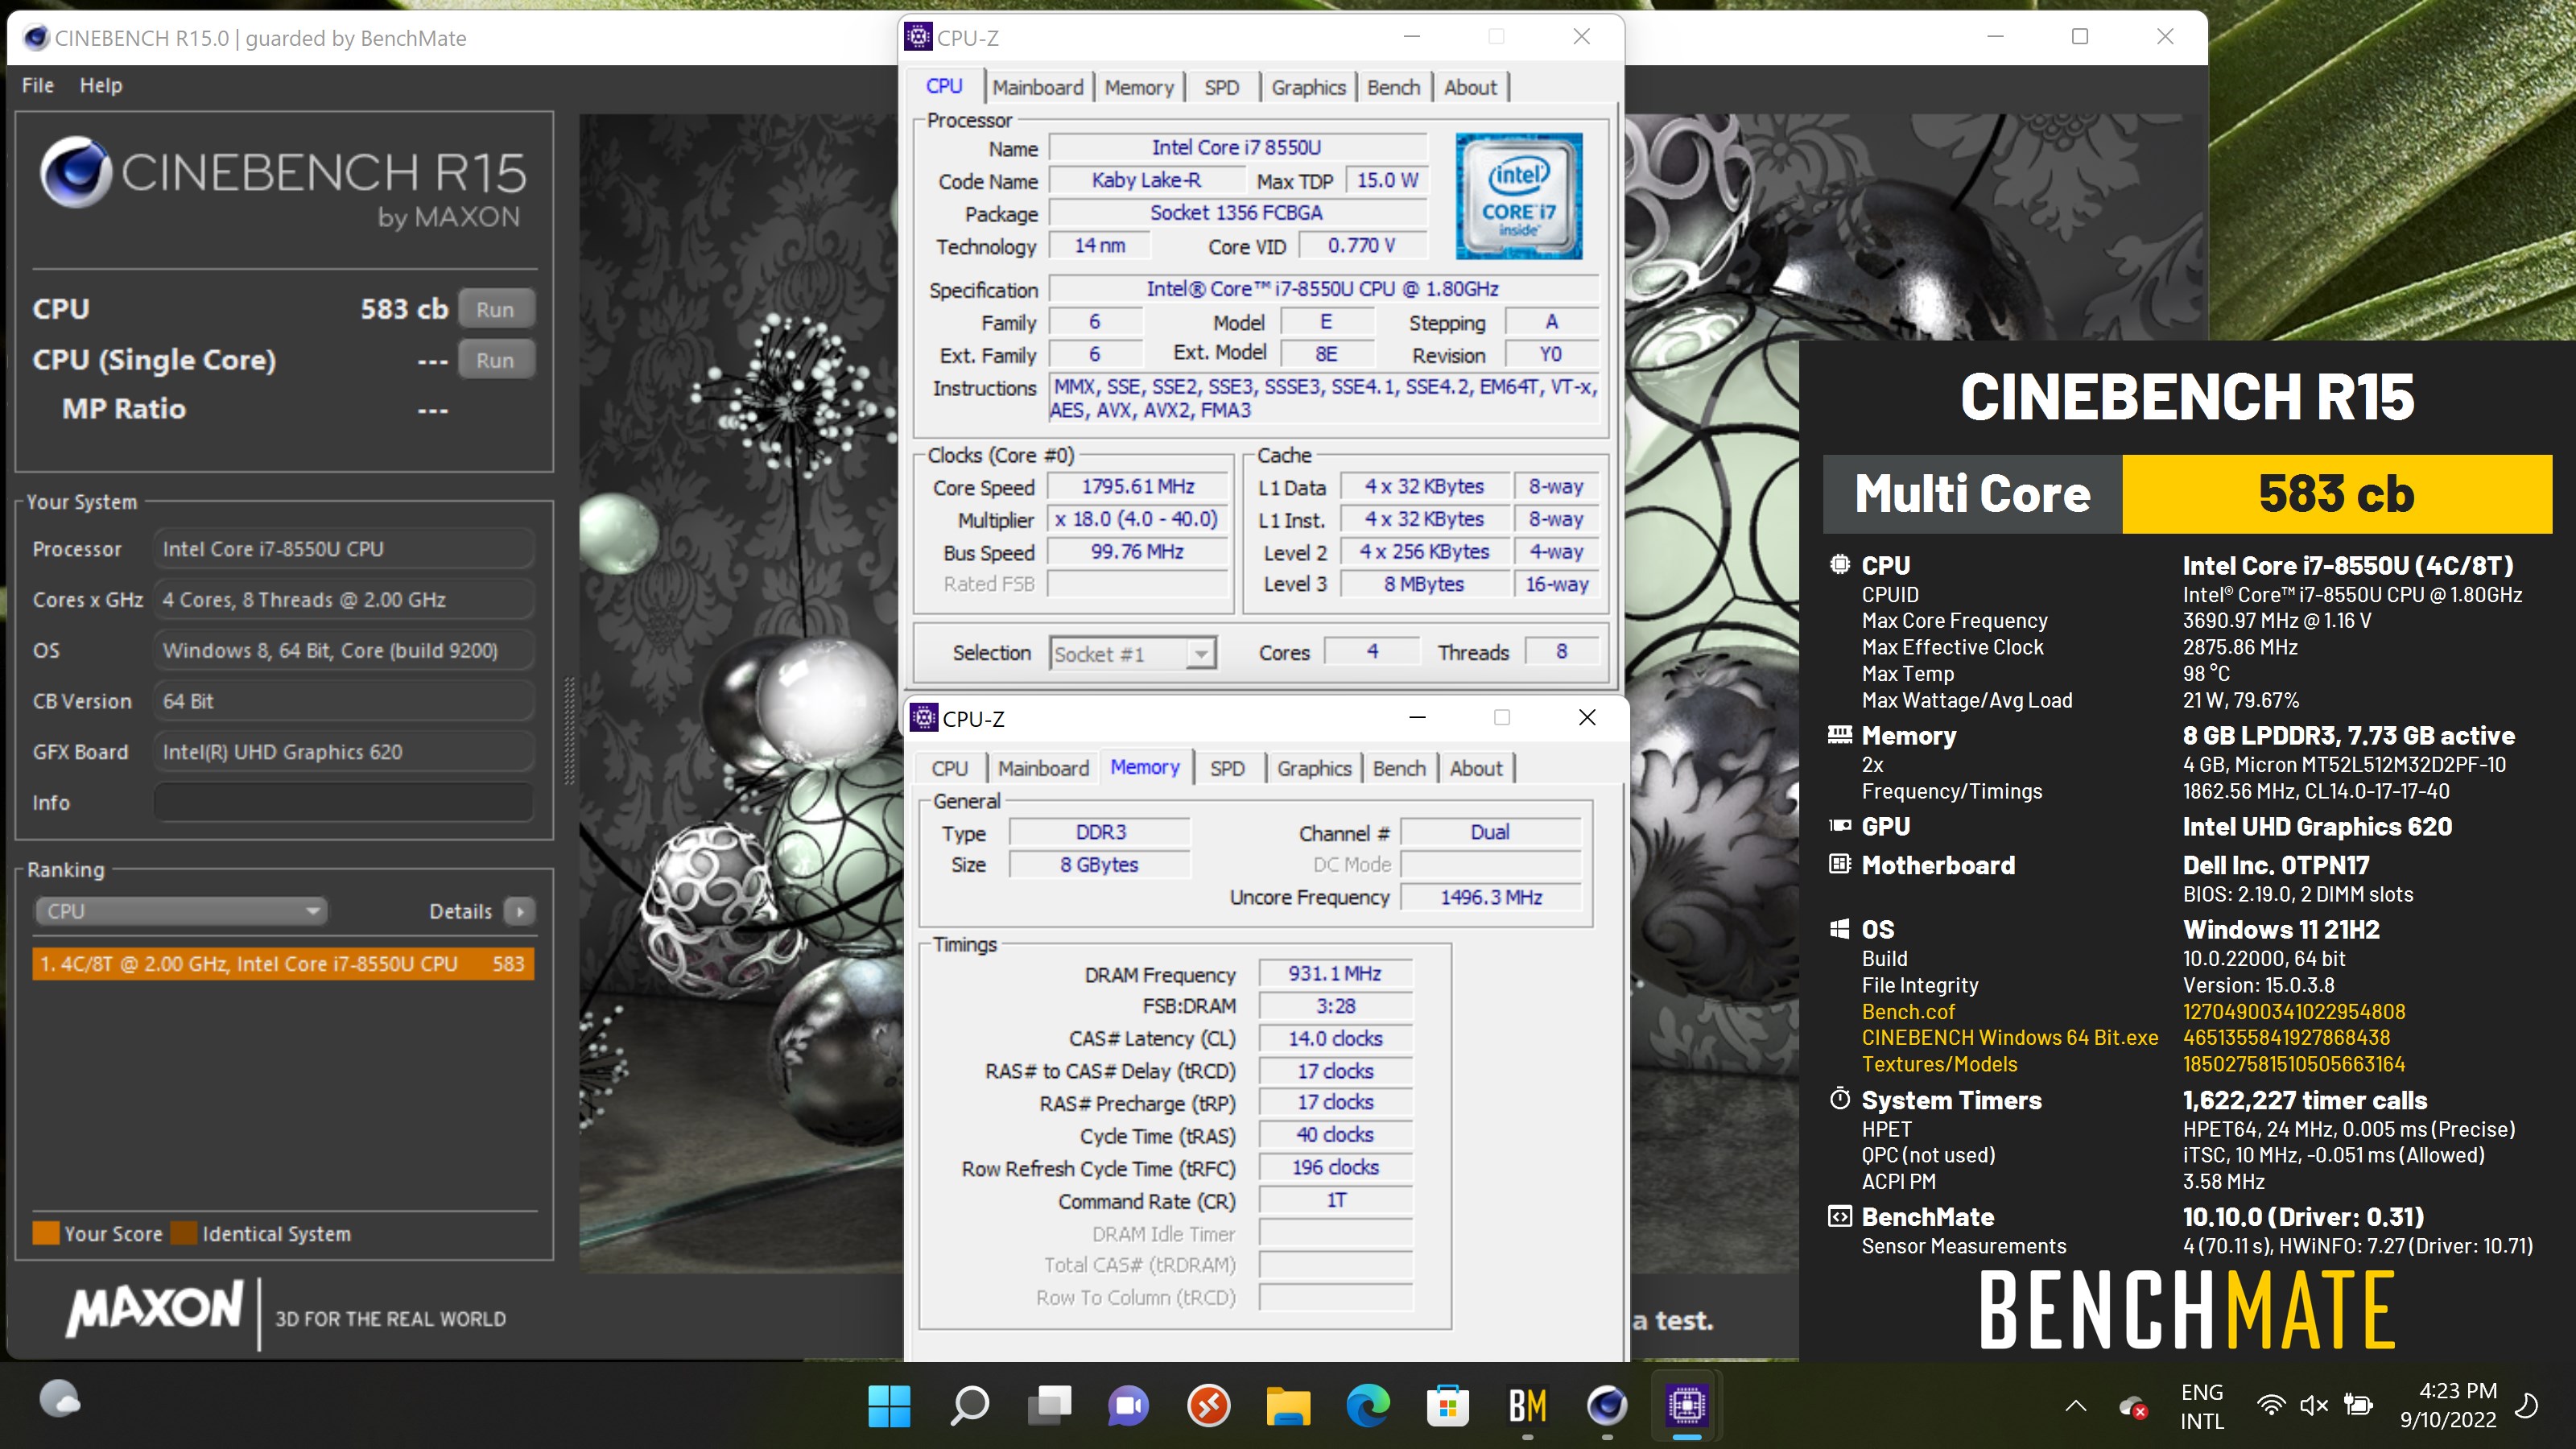Switch to CPU-Z via its taskbar icon

coord(1687,1406)
